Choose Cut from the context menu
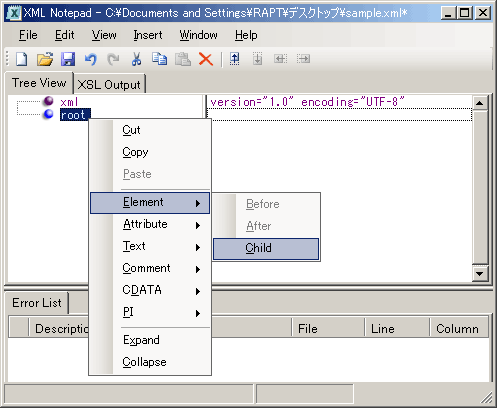497x408 pixels. pos(150,130)
